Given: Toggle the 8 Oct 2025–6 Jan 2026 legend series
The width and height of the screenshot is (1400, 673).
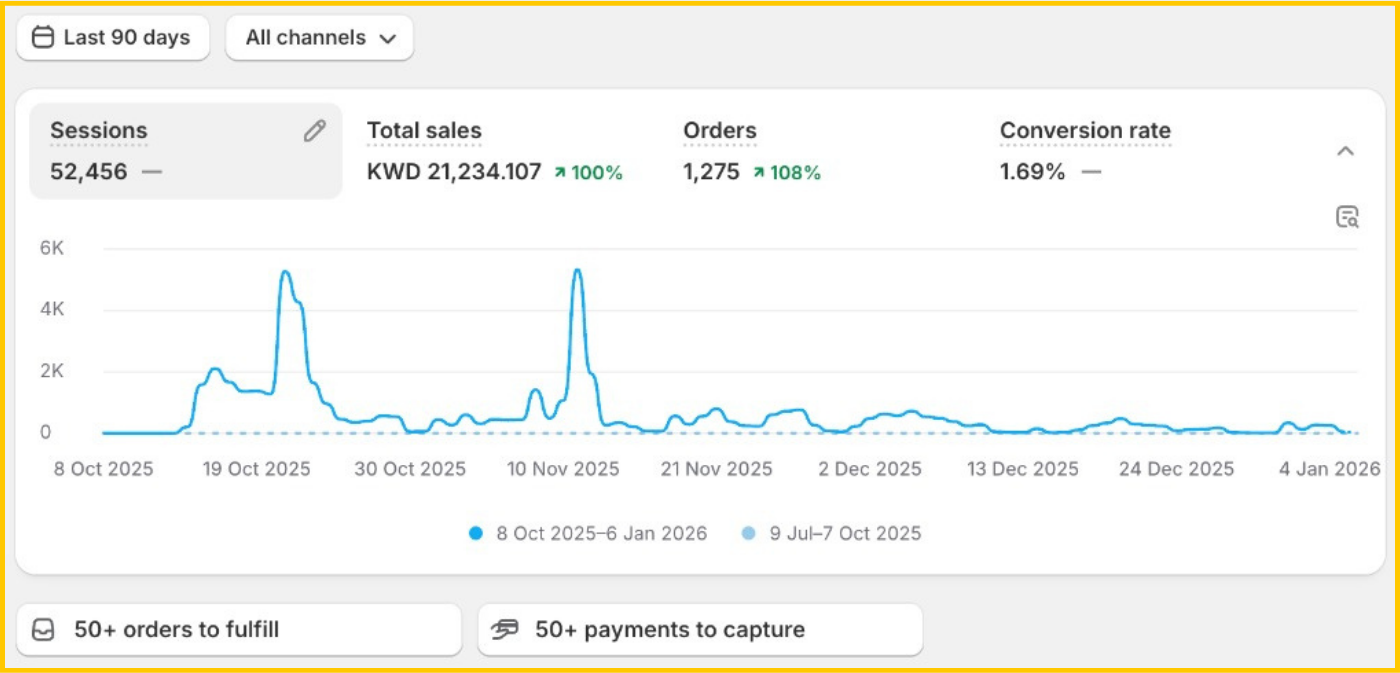Looking at the screenshot, I should click(x=589, y=534).
